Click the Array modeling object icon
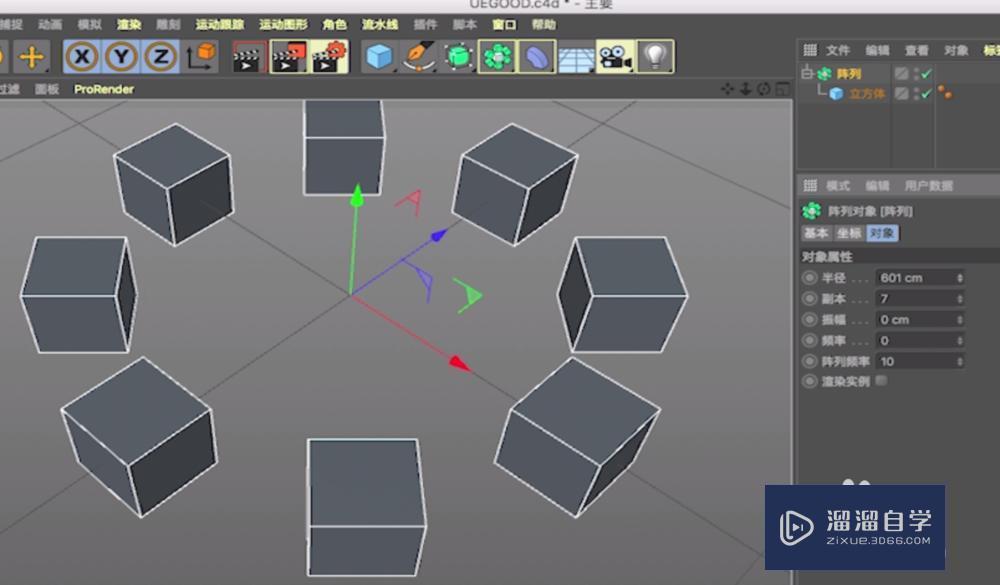This screenshot has width=1000, height=585. click(497, 57)
